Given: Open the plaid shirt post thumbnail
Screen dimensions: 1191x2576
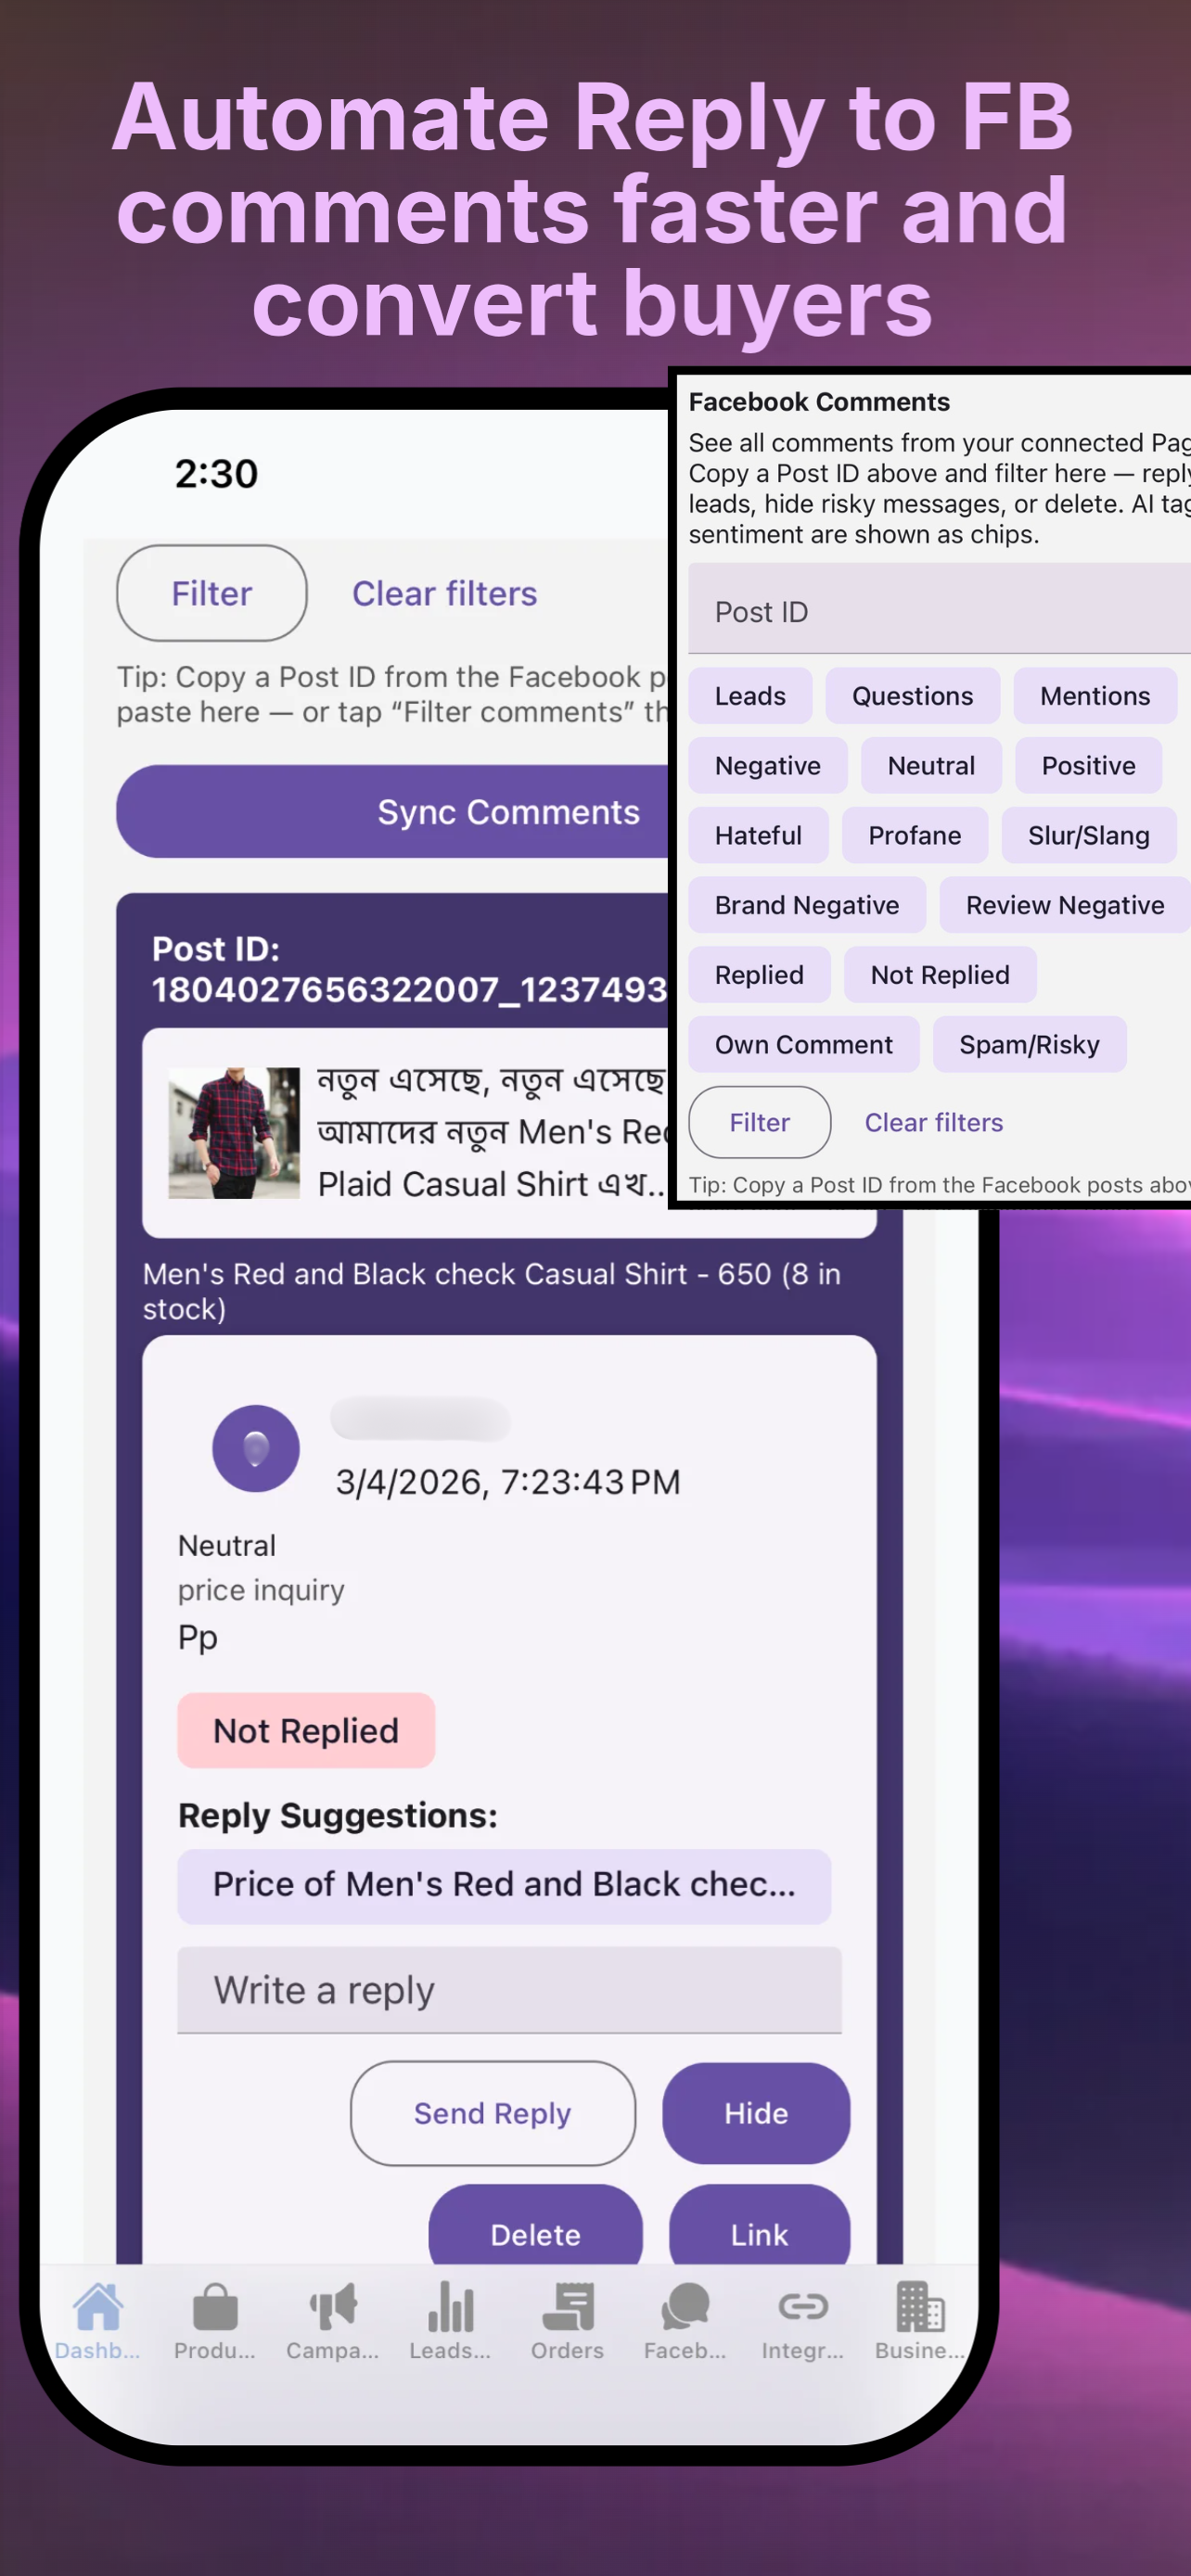Looking at the screenshot, I should pyautogui.click(x=234, y=1132).
